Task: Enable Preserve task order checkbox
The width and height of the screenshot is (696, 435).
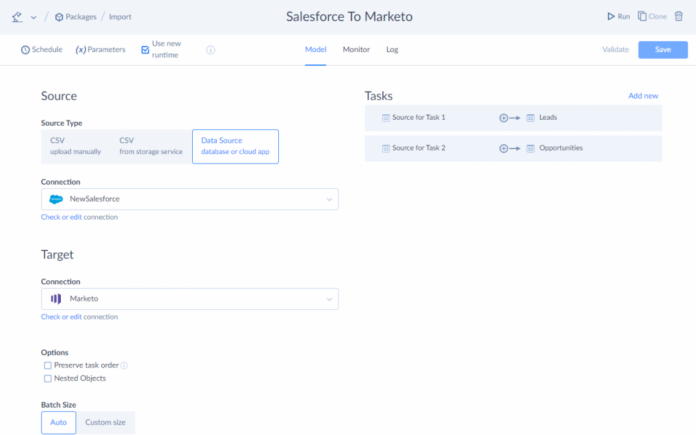Action: 47,366
